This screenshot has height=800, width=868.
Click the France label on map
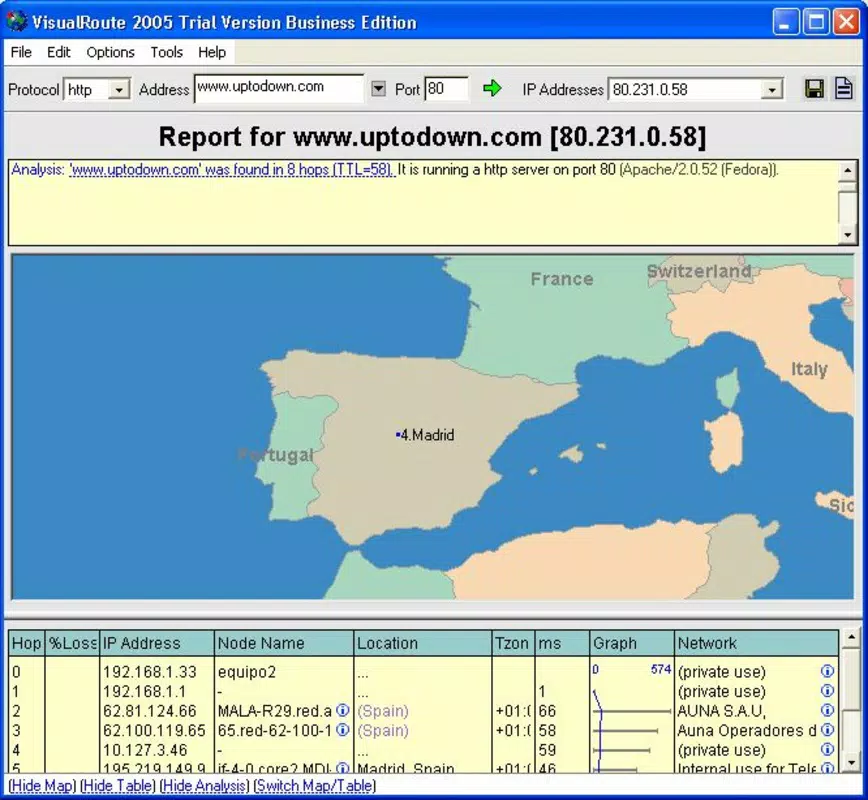(562, 279)
